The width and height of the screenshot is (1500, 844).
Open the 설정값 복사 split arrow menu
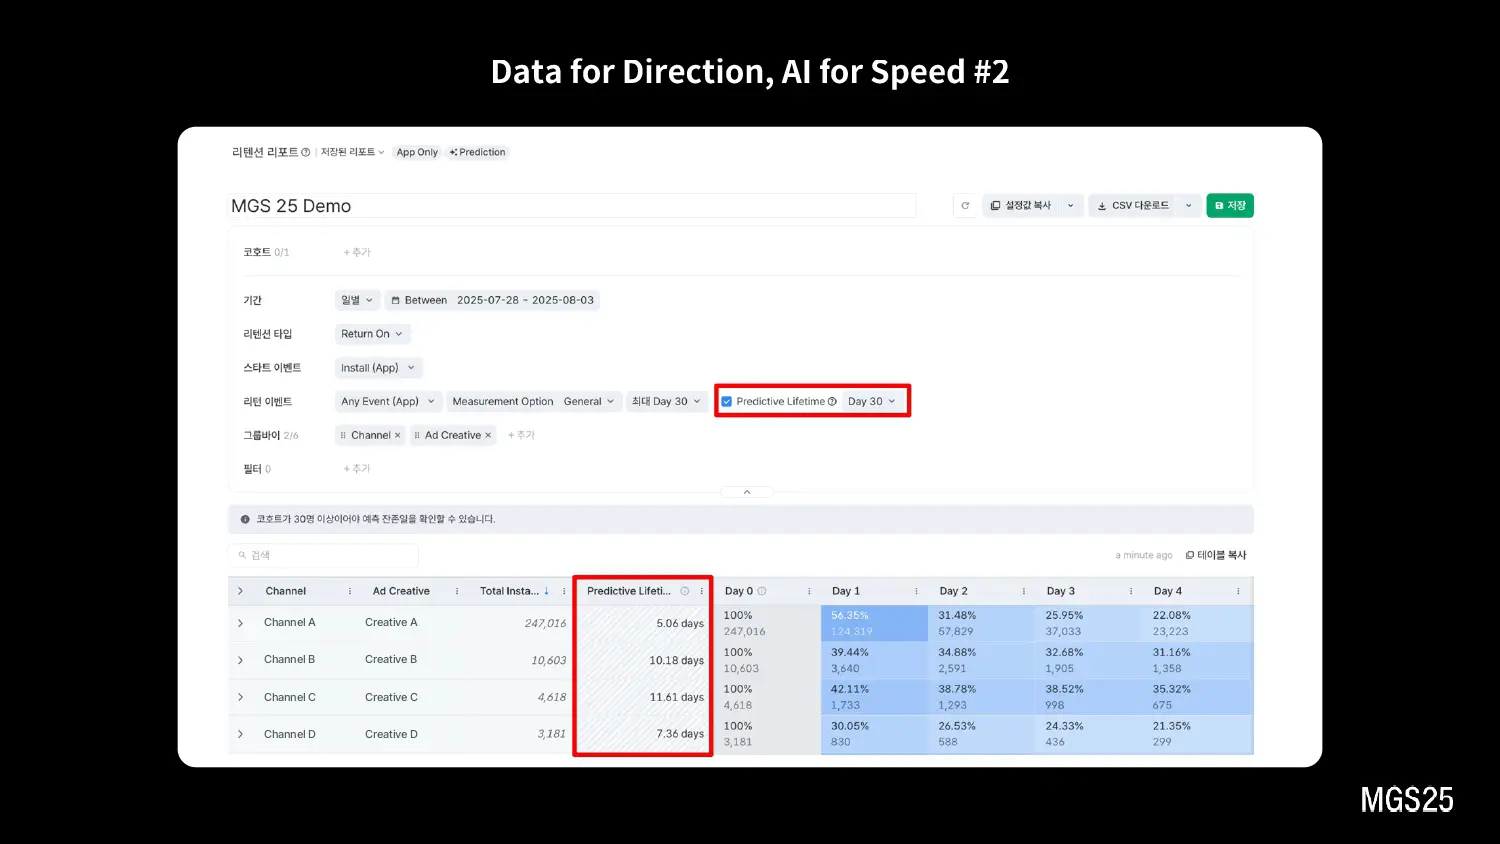pyautogui.click(x=1071, y=206)
